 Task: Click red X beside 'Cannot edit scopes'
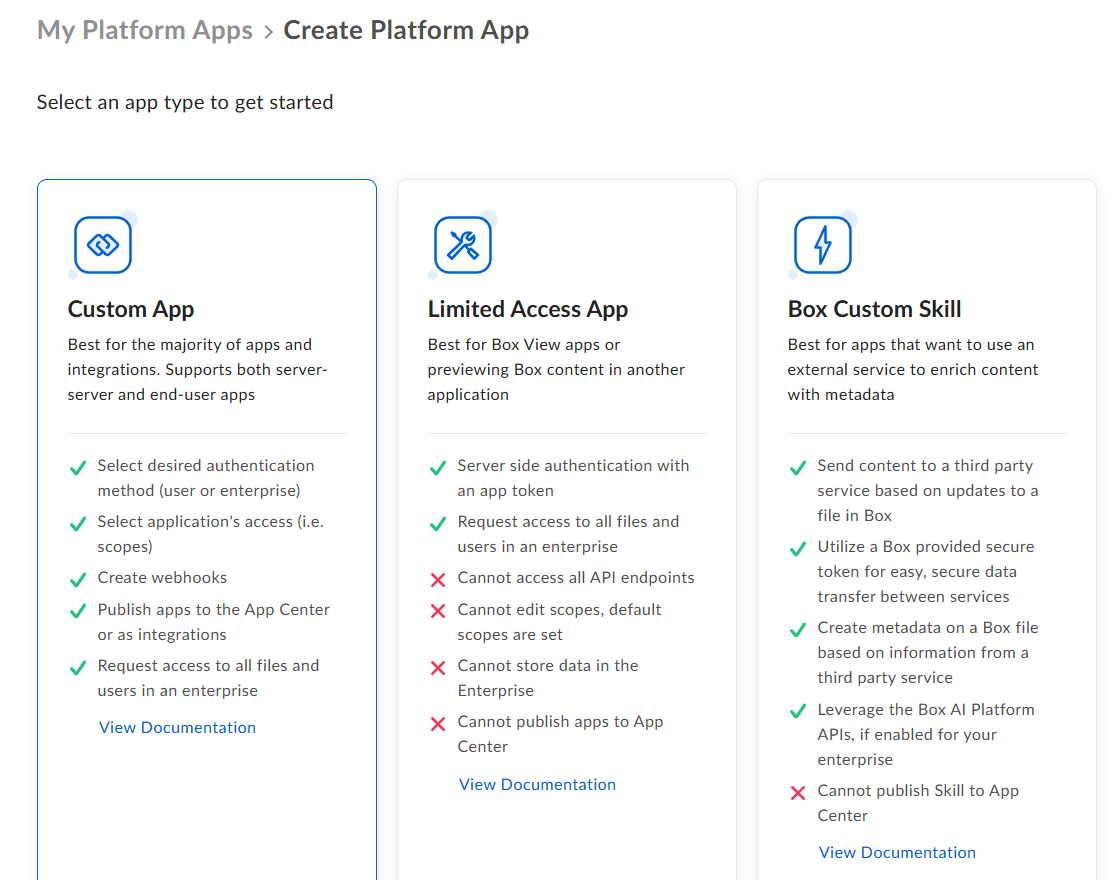439,611
